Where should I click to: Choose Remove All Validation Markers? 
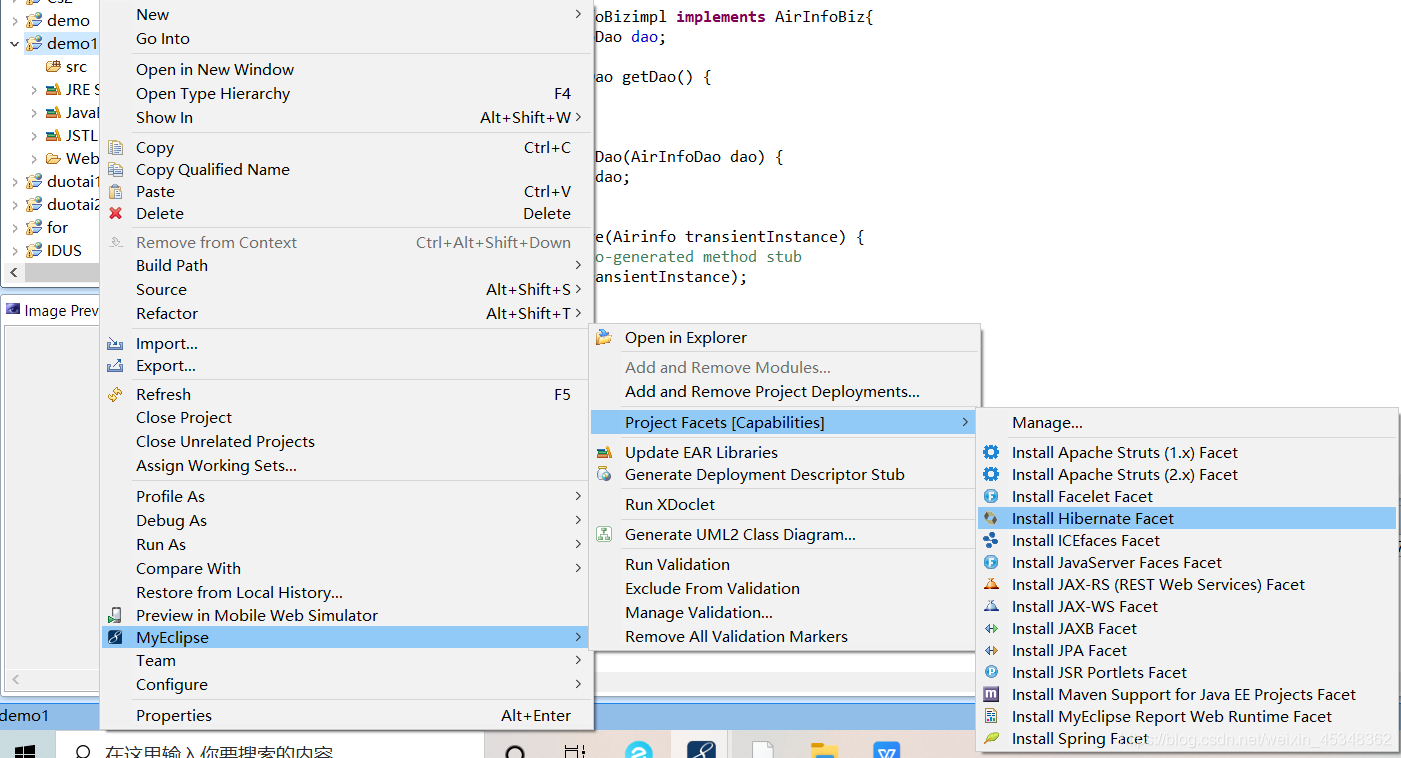click(785, 636)
